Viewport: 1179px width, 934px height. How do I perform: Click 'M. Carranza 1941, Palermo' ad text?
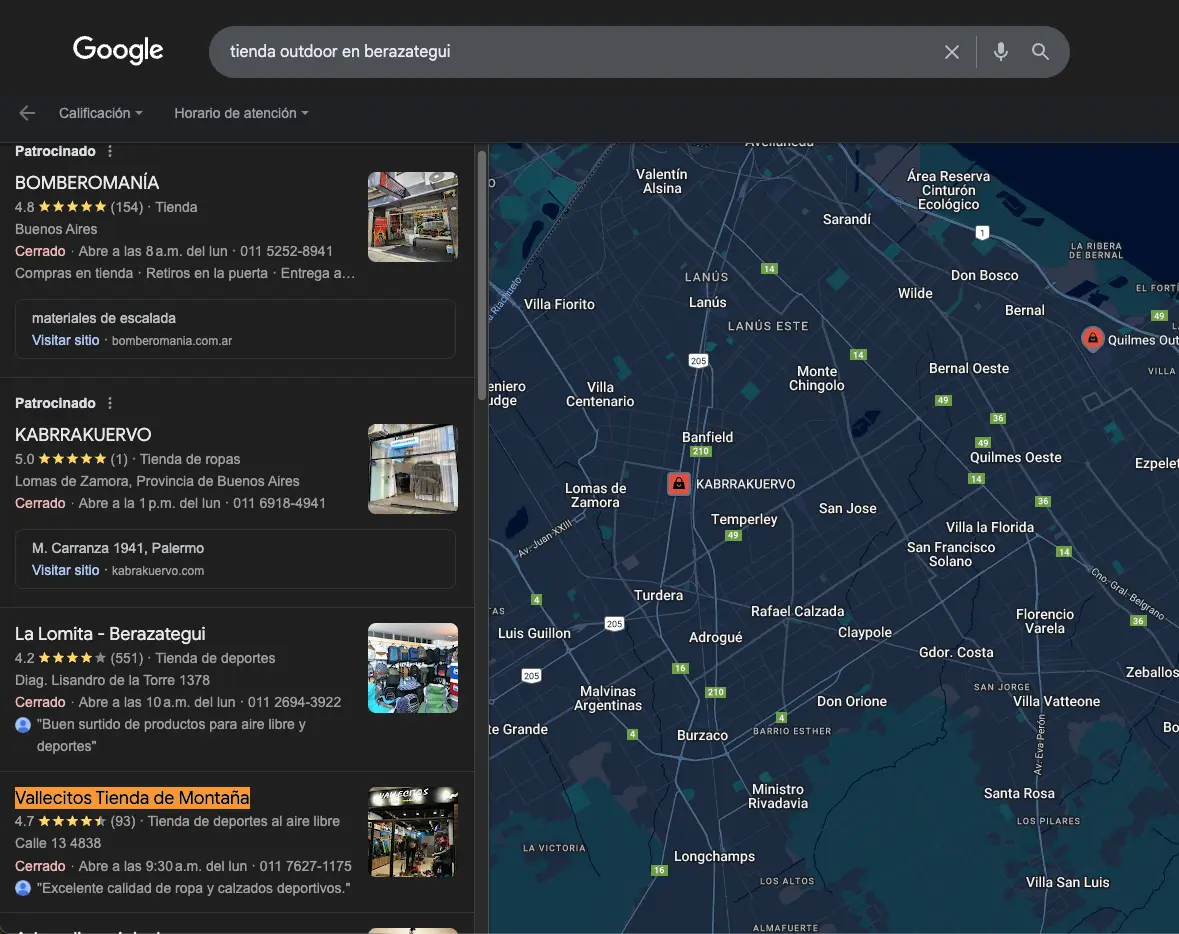[x=118, y=548]
